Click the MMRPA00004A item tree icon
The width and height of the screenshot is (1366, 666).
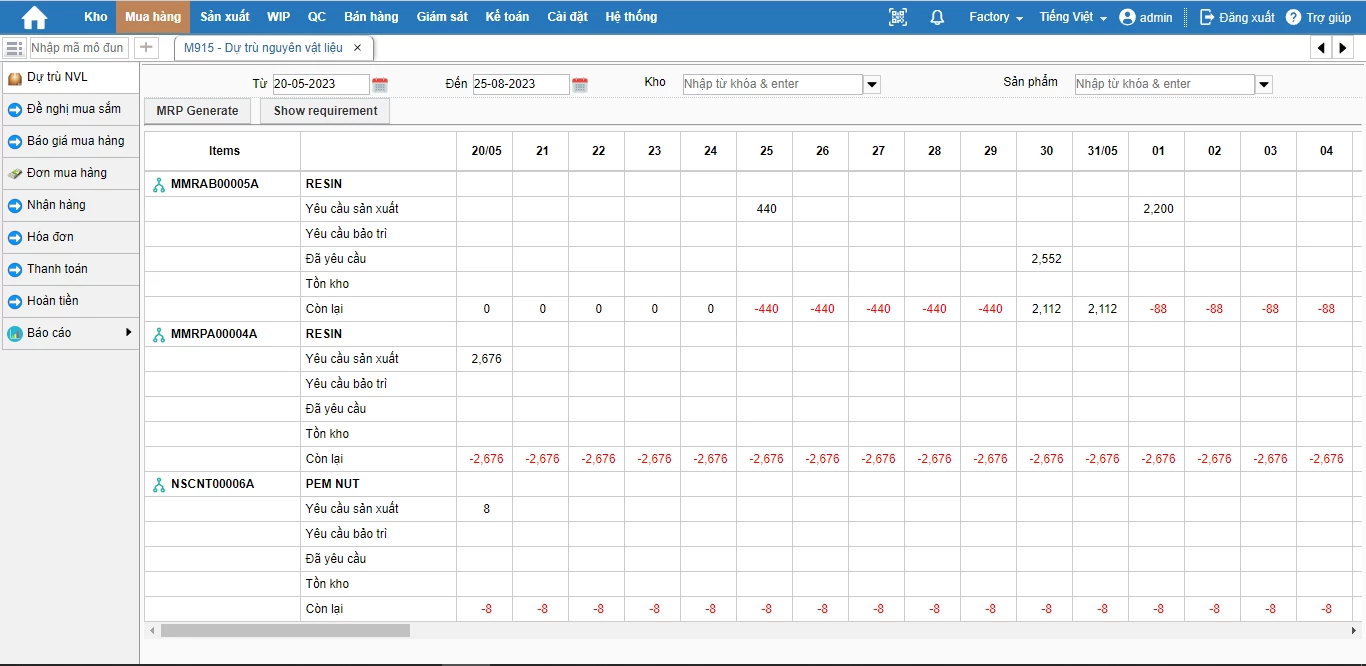pyautogui.click(x=159, y=334)
